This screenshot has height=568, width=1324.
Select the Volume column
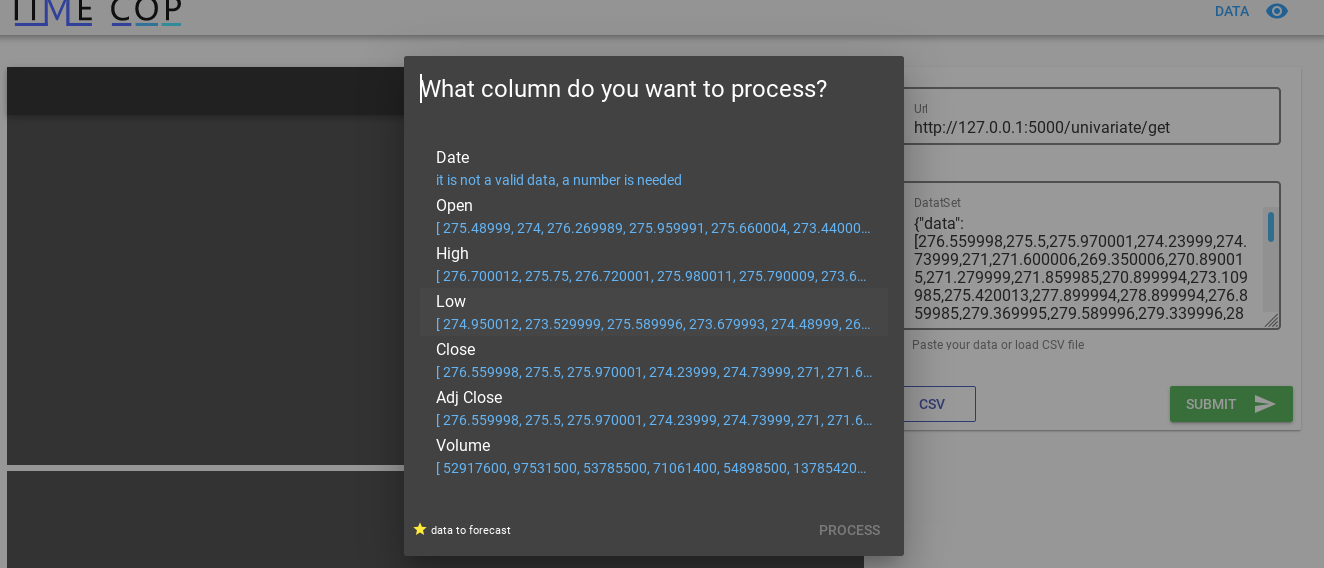pyautogui.click(x=463, y=446)
